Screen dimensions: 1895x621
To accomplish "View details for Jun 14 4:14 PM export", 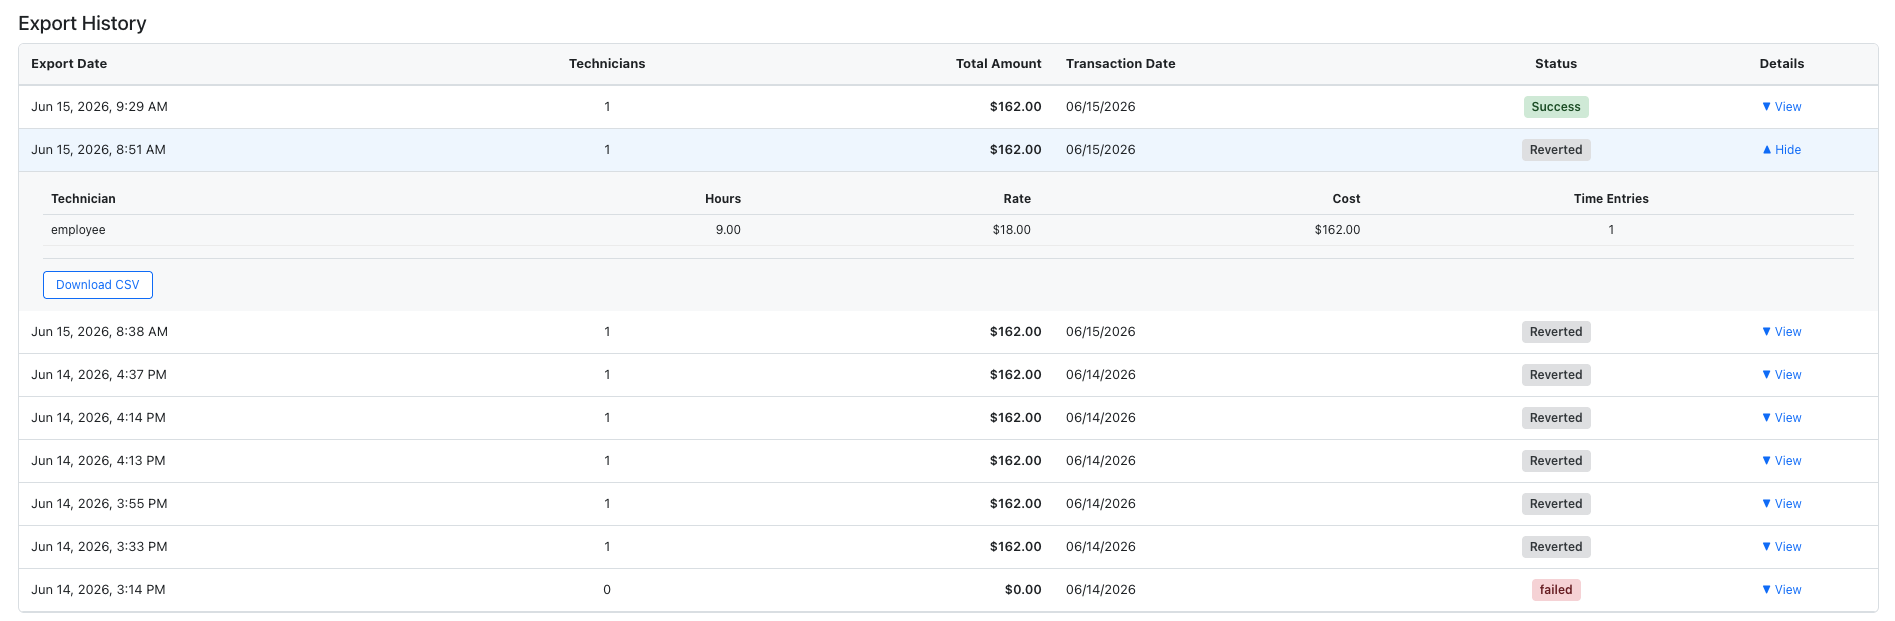I will tap(1781, 418).
